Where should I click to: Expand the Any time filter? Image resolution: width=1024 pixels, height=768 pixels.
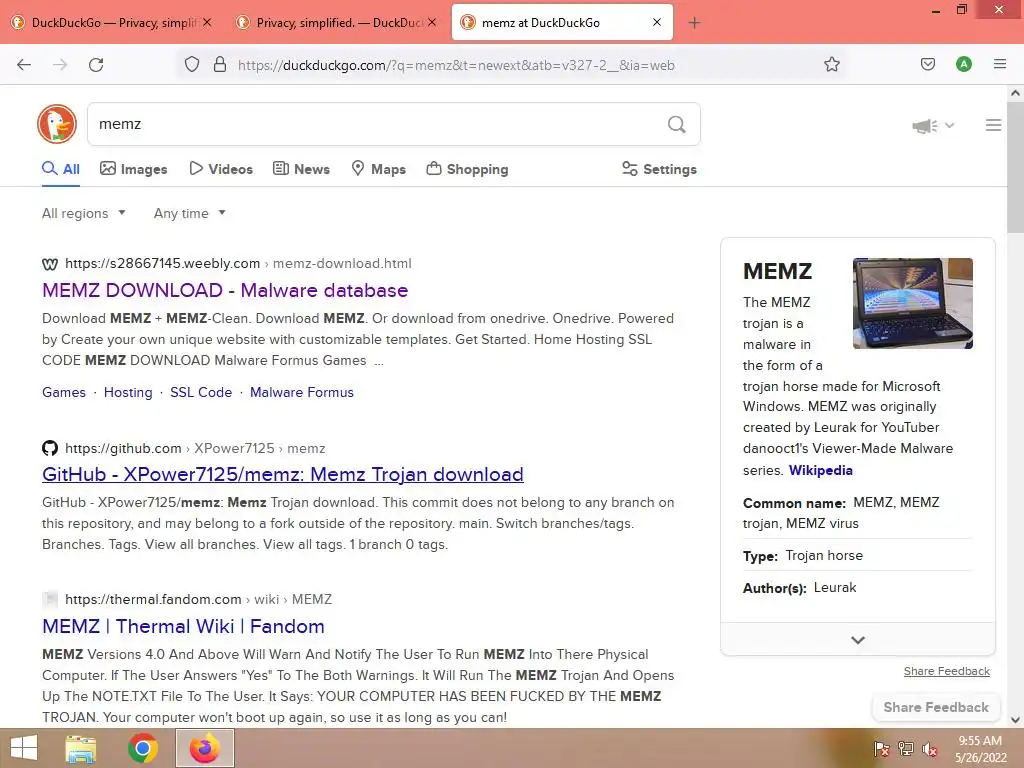click(x=189, y=214)
